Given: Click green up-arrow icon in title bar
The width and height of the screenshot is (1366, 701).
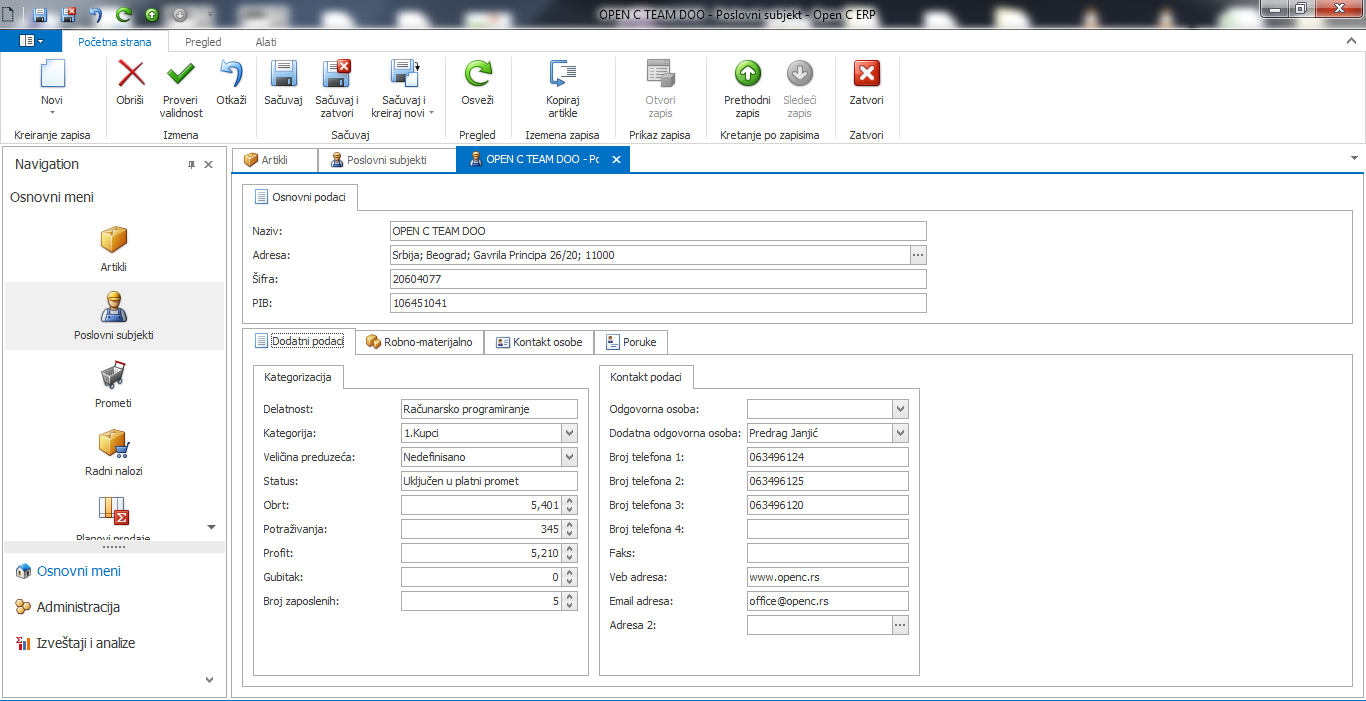Looking at the screenshot, I should [152, 15].
